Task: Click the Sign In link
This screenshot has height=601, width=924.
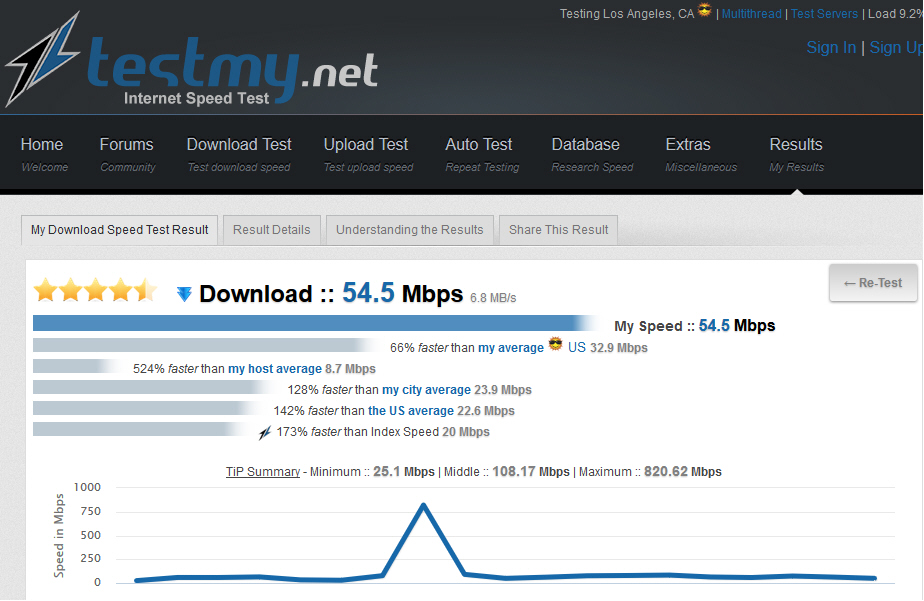Action: click(x=831, y=47)
